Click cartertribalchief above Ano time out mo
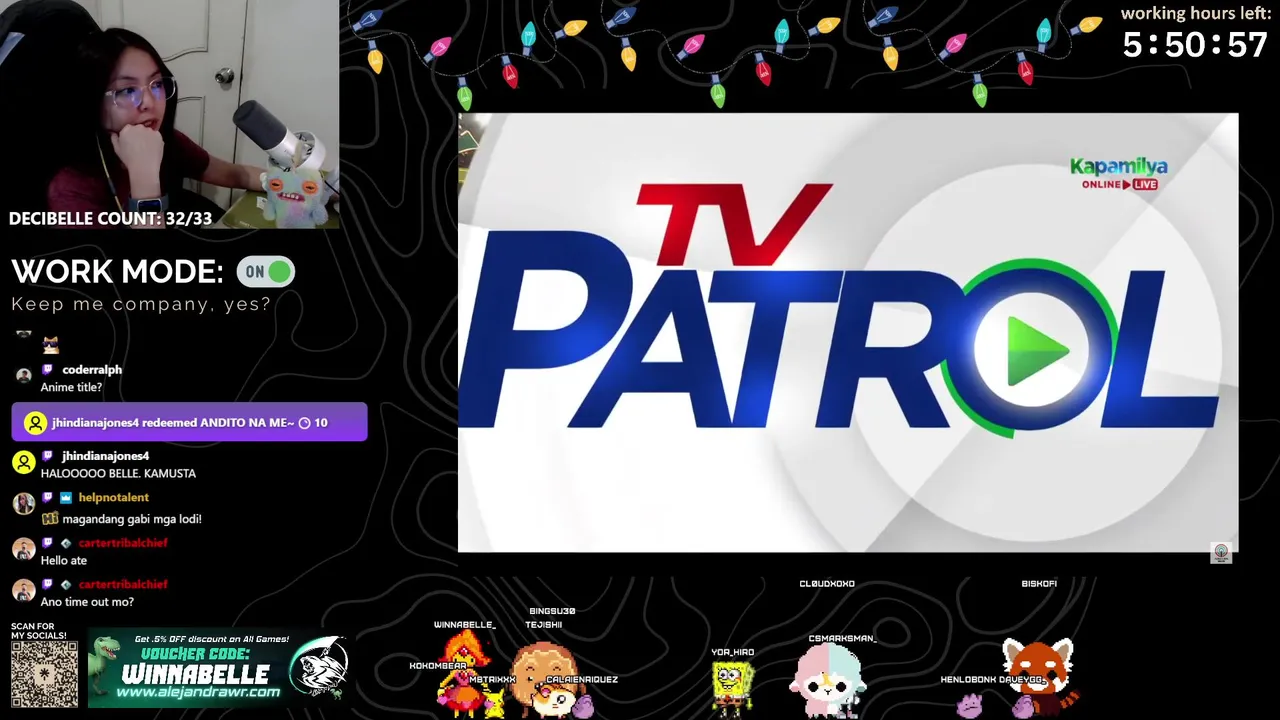1280x720 pixels. pos(123,585)
